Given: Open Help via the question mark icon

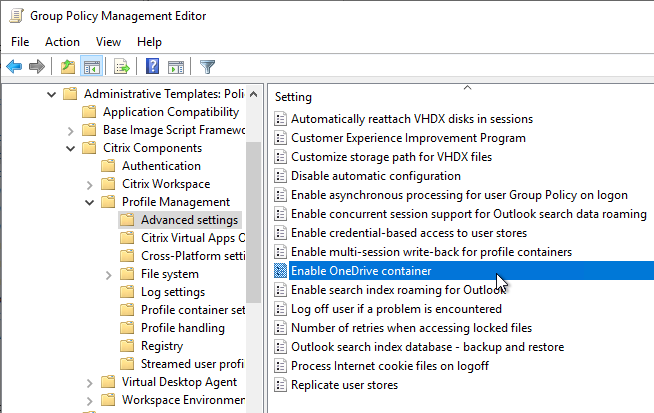Looking at the screenshot, I should 152,67.
